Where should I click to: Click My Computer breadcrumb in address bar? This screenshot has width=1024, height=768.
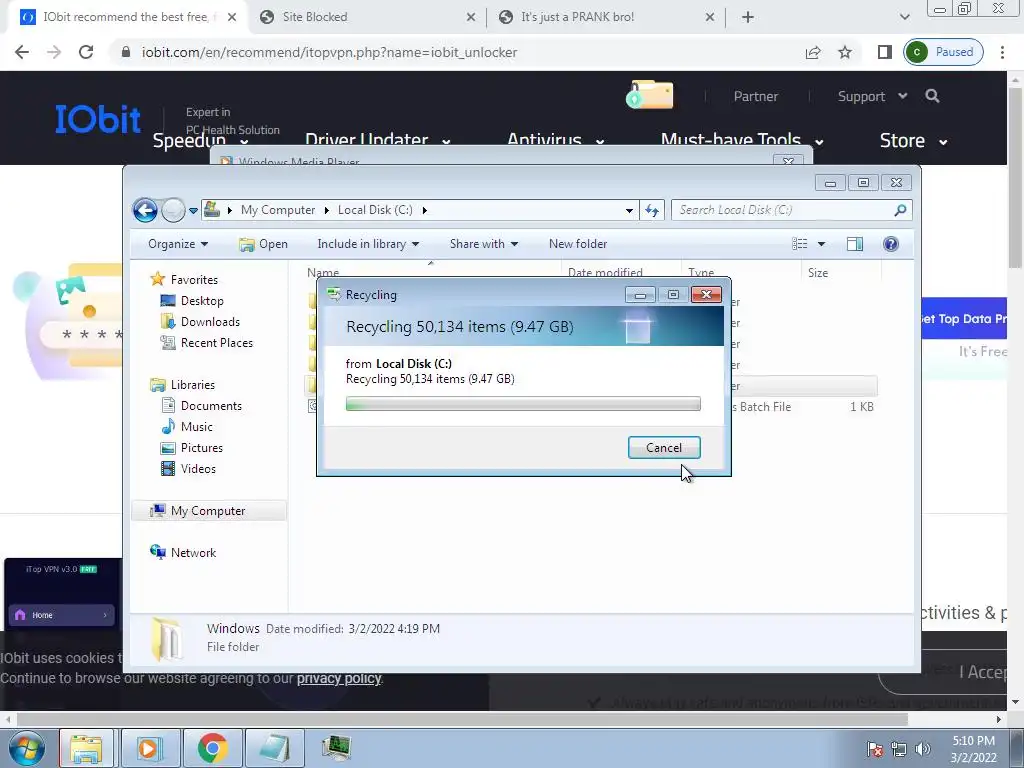278,210
